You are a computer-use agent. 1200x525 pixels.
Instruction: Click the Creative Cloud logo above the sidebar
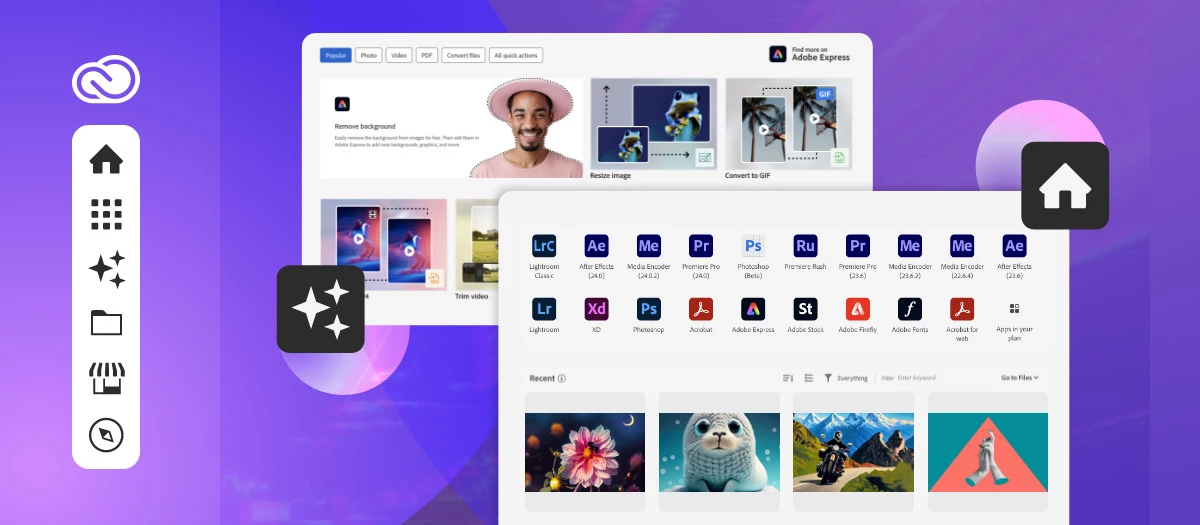[x=106, y=78]
